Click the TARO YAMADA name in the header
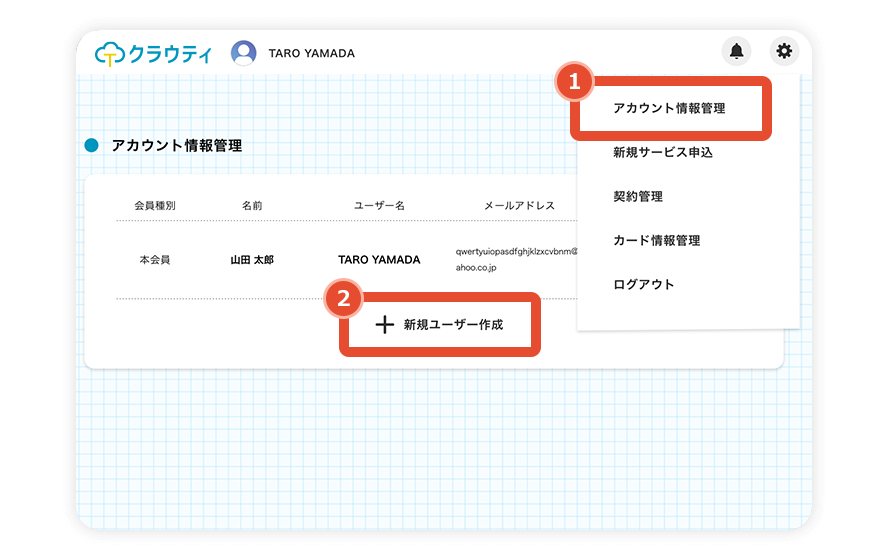The width and height of the screenshot is (888, 560). 311,54
